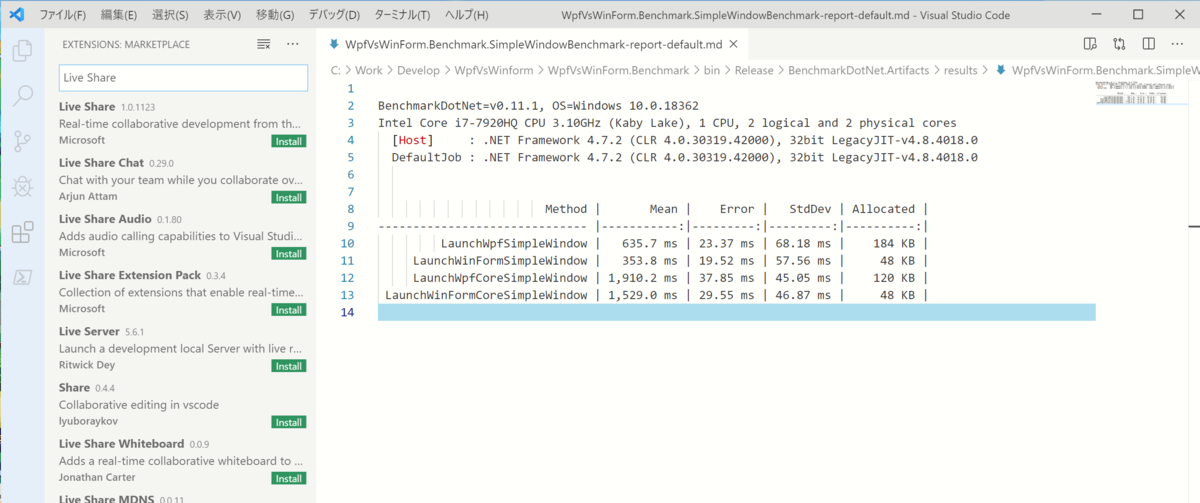
Task: Open the Debug view in activity bar
Action: (22, 187)
